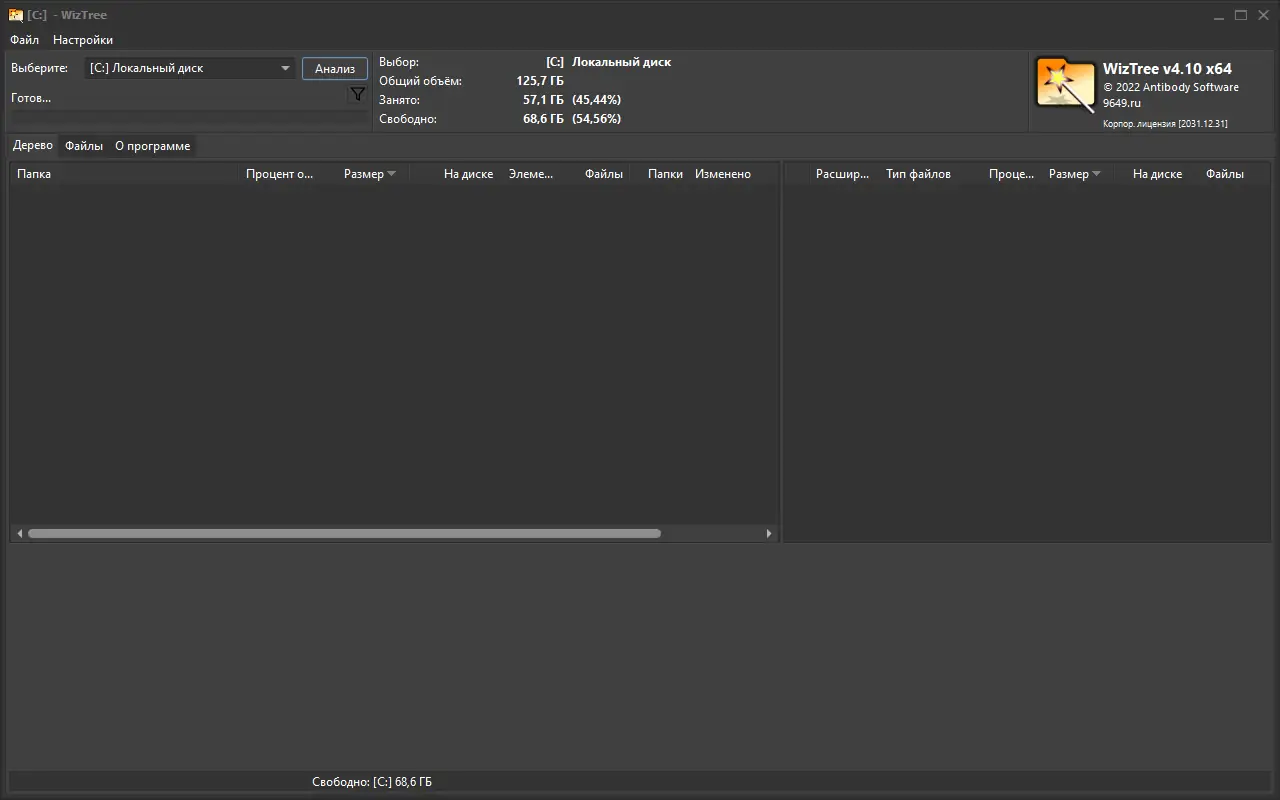This screenshot has height=800, width=1280.
Task: Click the filter funnel icon
Action: [x=357, y=94]
